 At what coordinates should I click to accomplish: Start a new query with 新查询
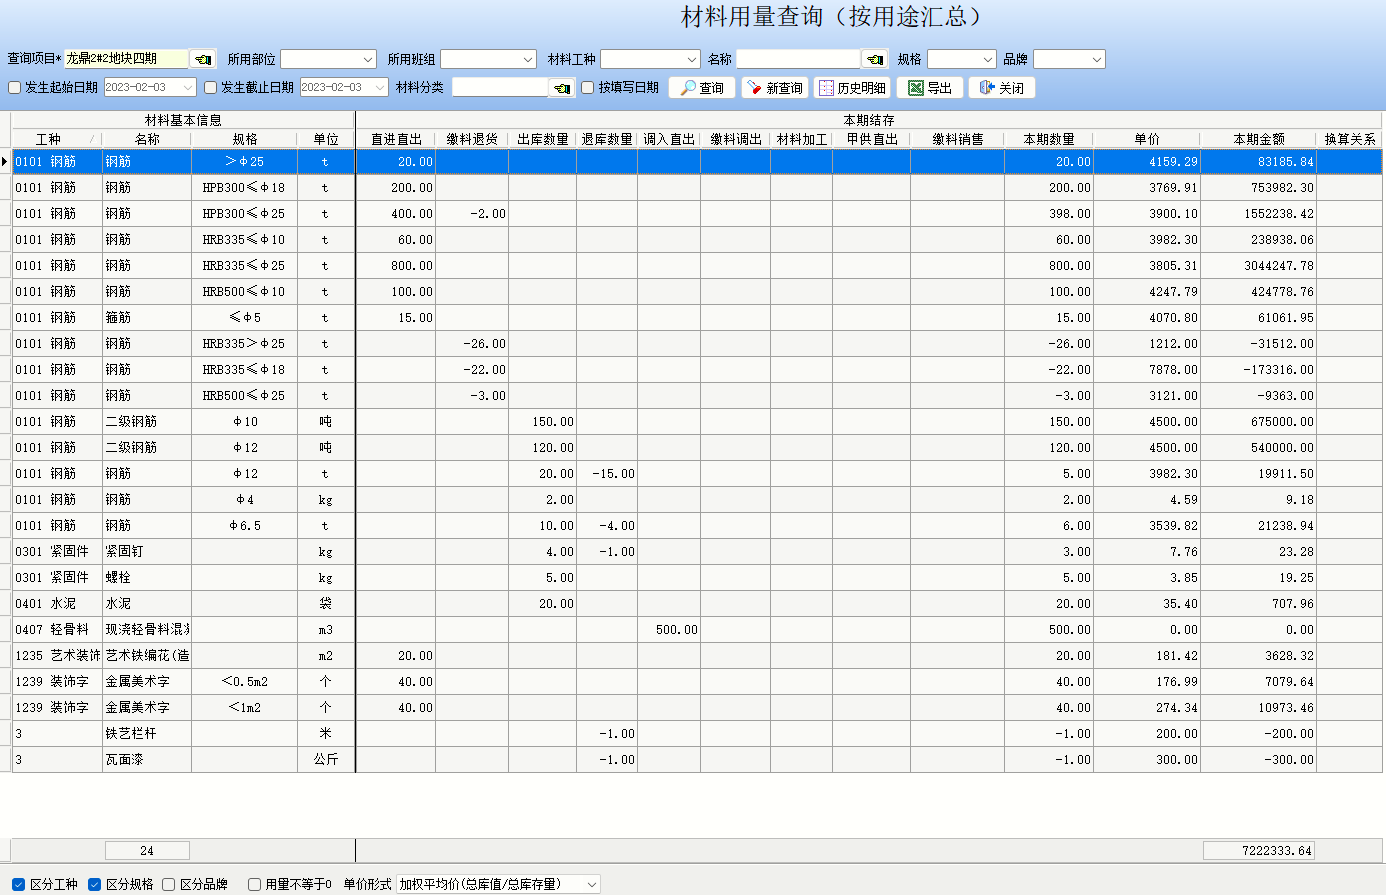775,88
